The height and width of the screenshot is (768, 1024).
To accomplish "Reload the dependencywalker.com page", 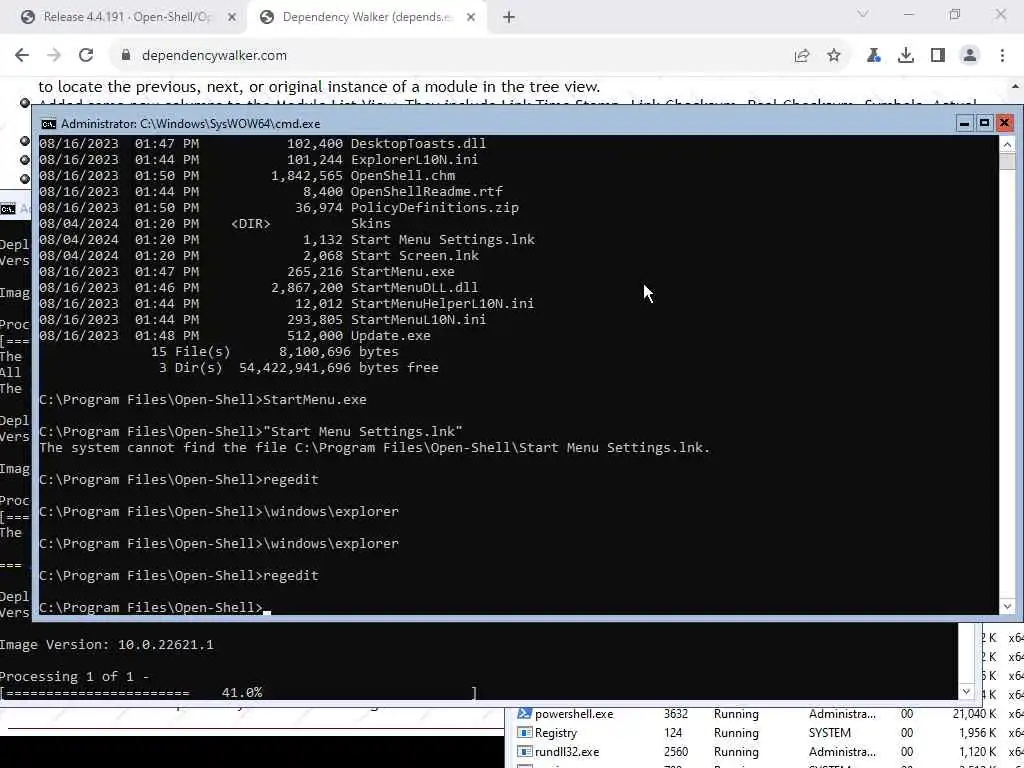I will tap(86, 56).
